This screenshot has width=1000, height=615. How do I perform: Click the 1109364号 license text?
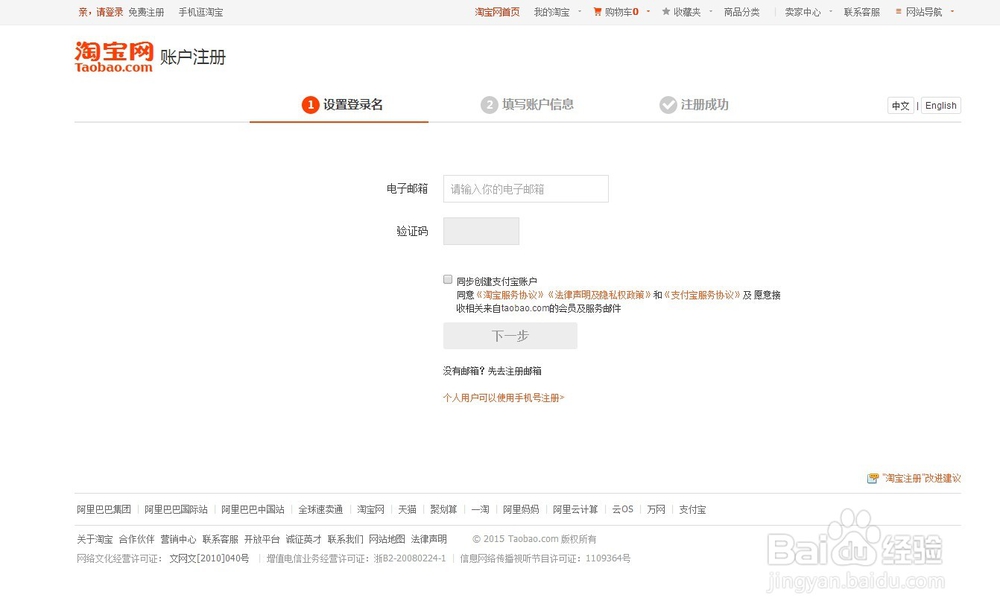click(x=608, y=558)
